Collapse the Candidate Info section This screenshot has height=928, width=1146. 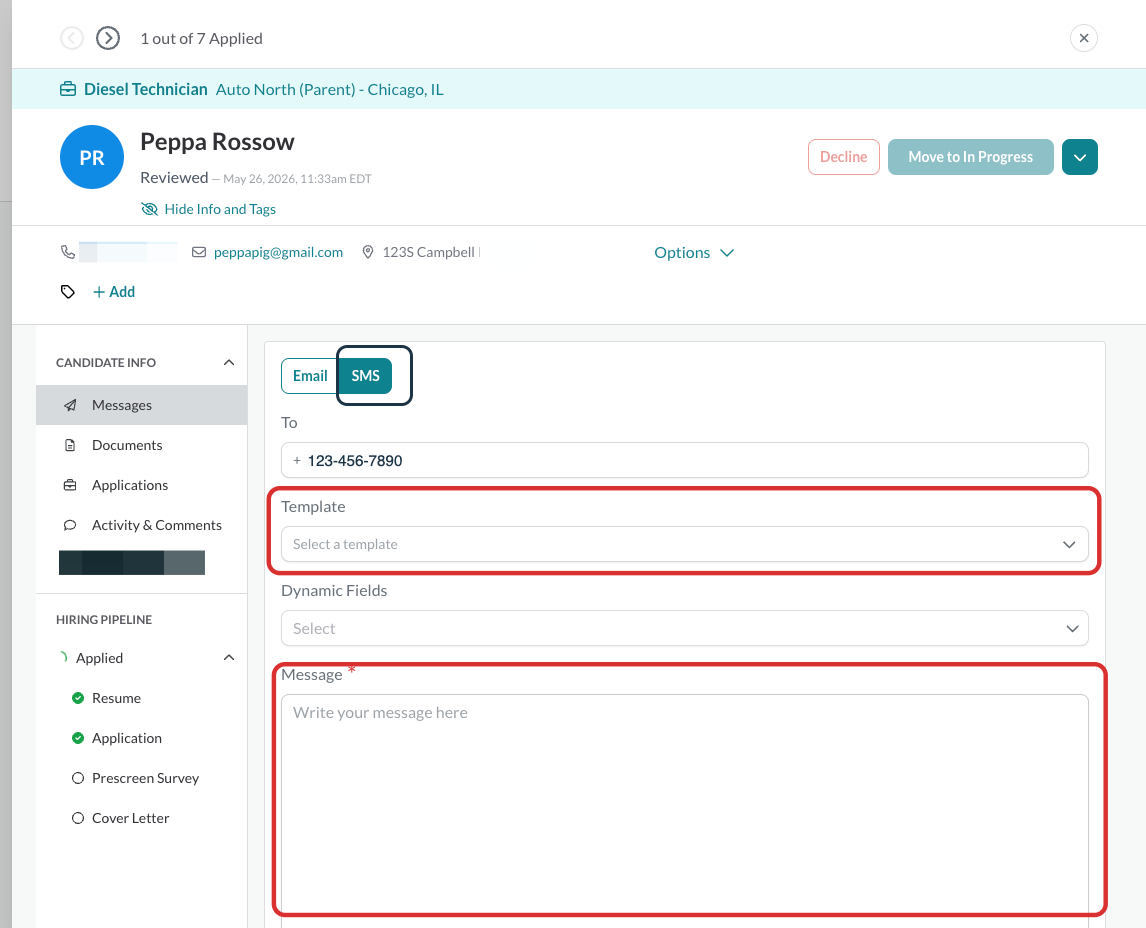(229, 362)
